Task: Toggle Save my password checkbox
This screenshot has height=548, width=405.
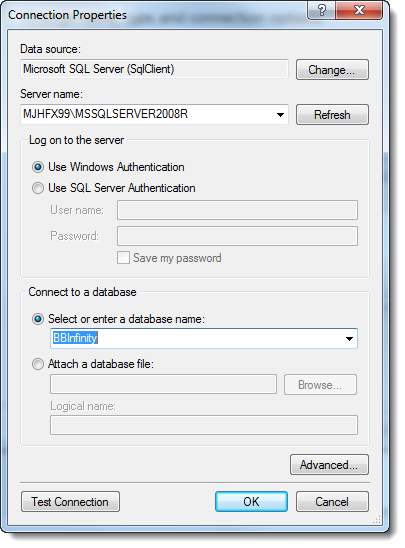Action: pyautogui.click(x=123, y=258)
